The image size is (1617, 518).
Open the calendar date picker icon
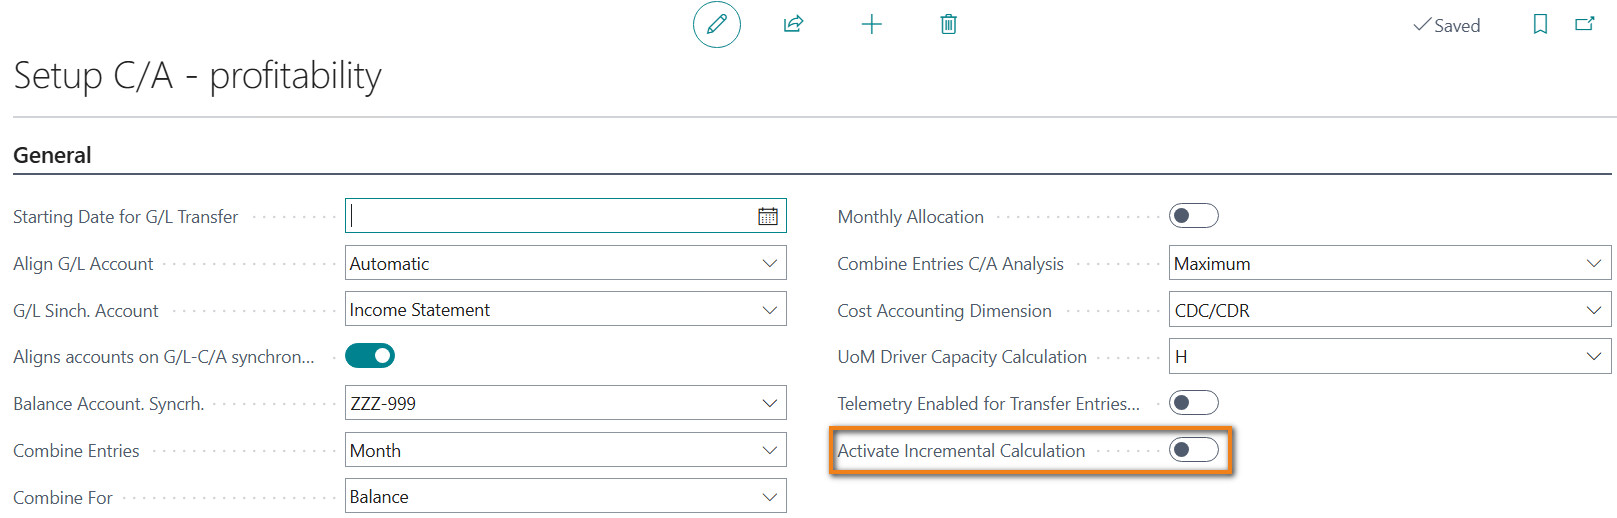[768, 216]
